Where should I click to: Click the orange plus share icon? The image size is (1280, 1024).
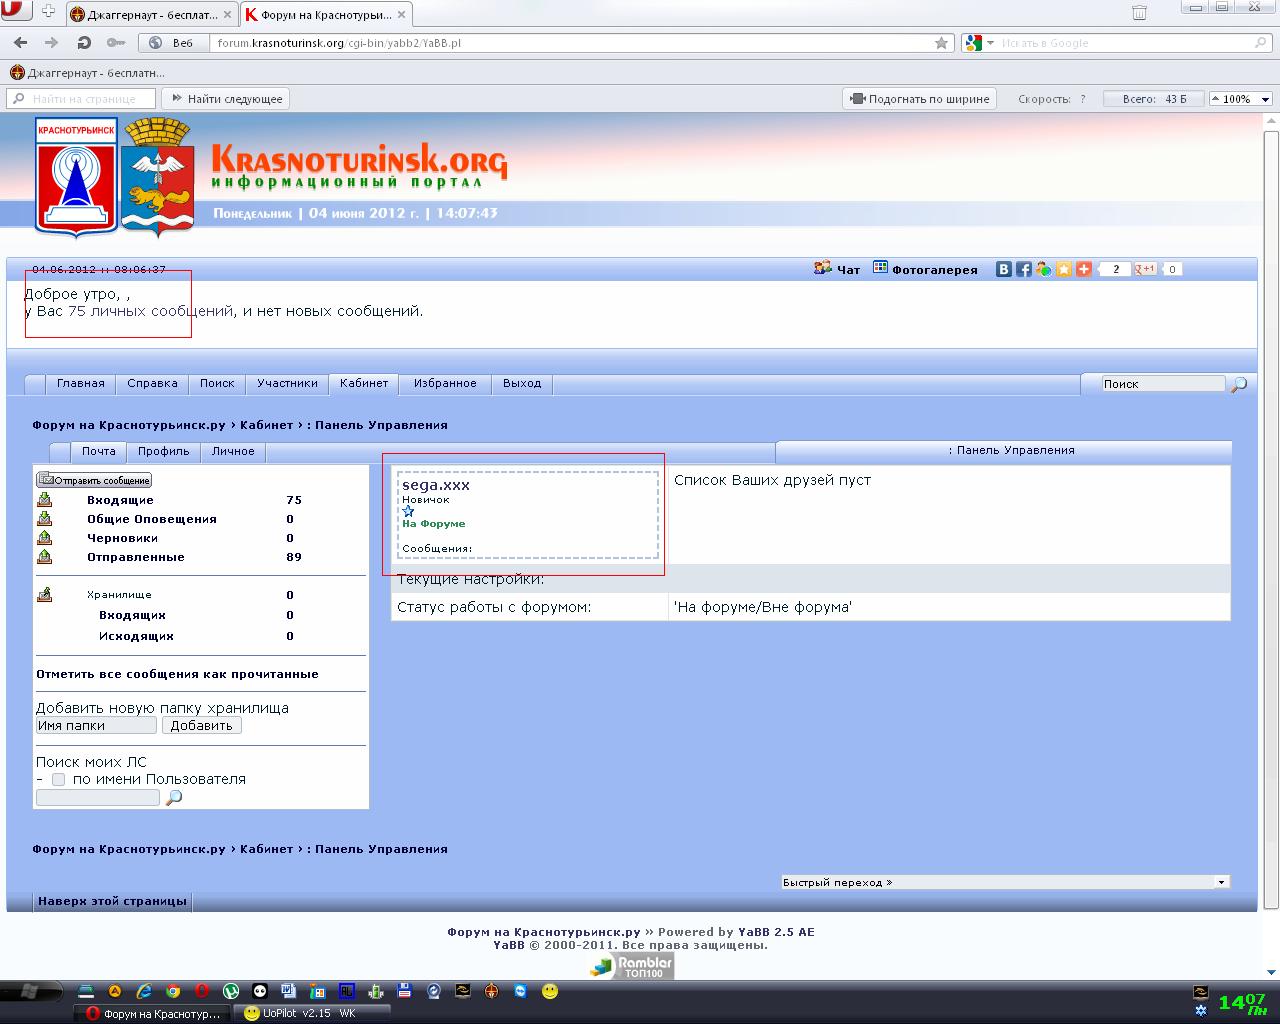click(x=1084, y=269)
